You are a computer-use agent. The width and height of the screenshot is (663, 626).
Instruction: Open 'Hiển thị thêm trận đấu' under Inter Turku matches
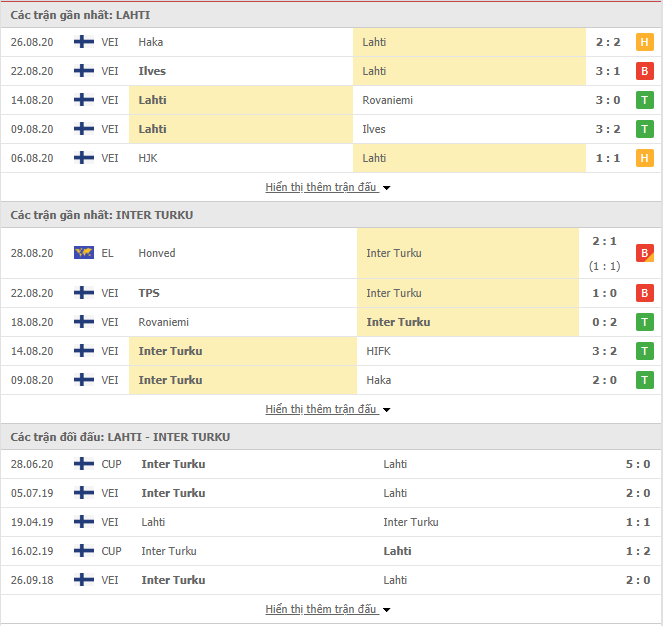(321, 409)
